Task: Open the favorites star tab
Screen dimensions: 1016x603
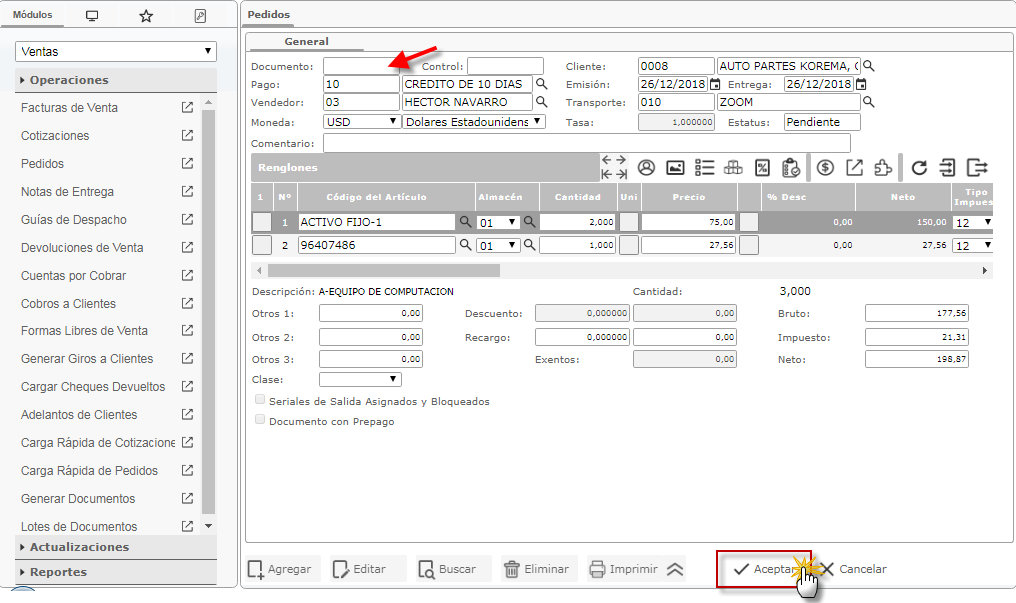Action: pos(146,16)
